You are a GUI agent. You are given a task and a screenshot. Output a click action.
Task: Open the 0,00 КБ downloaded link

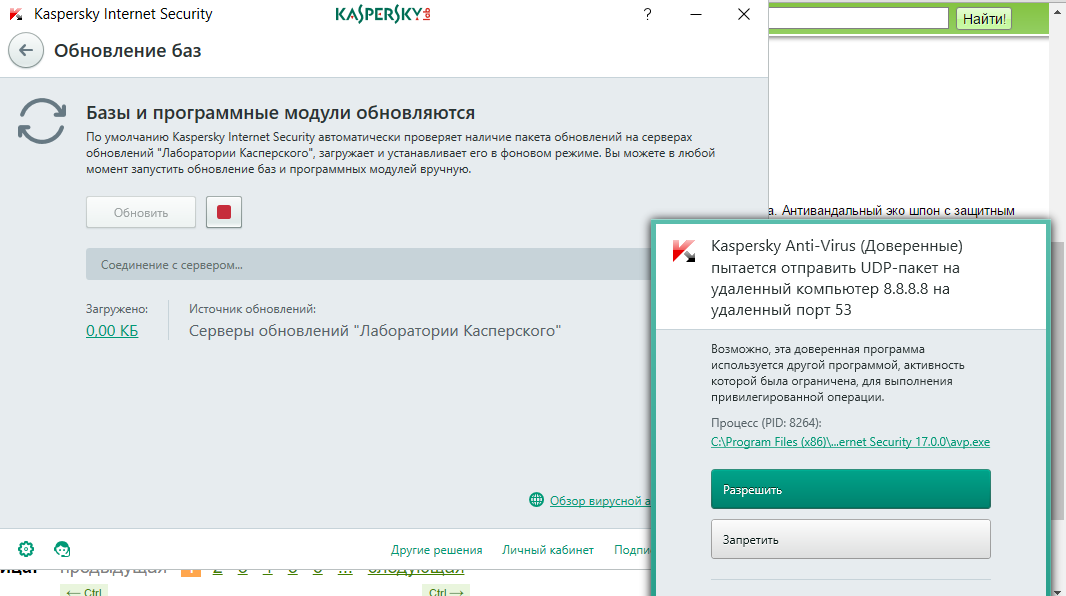[112, 331]
